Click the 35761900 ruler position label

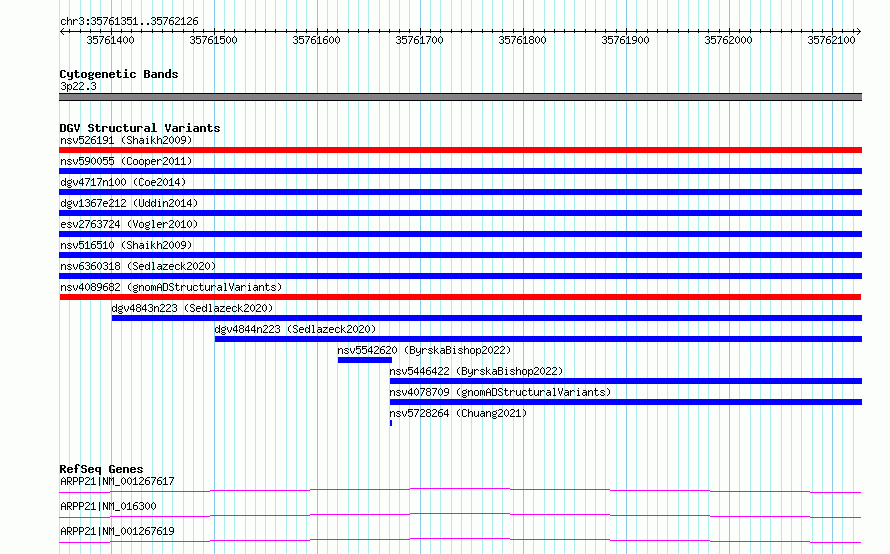pos(625,40)
